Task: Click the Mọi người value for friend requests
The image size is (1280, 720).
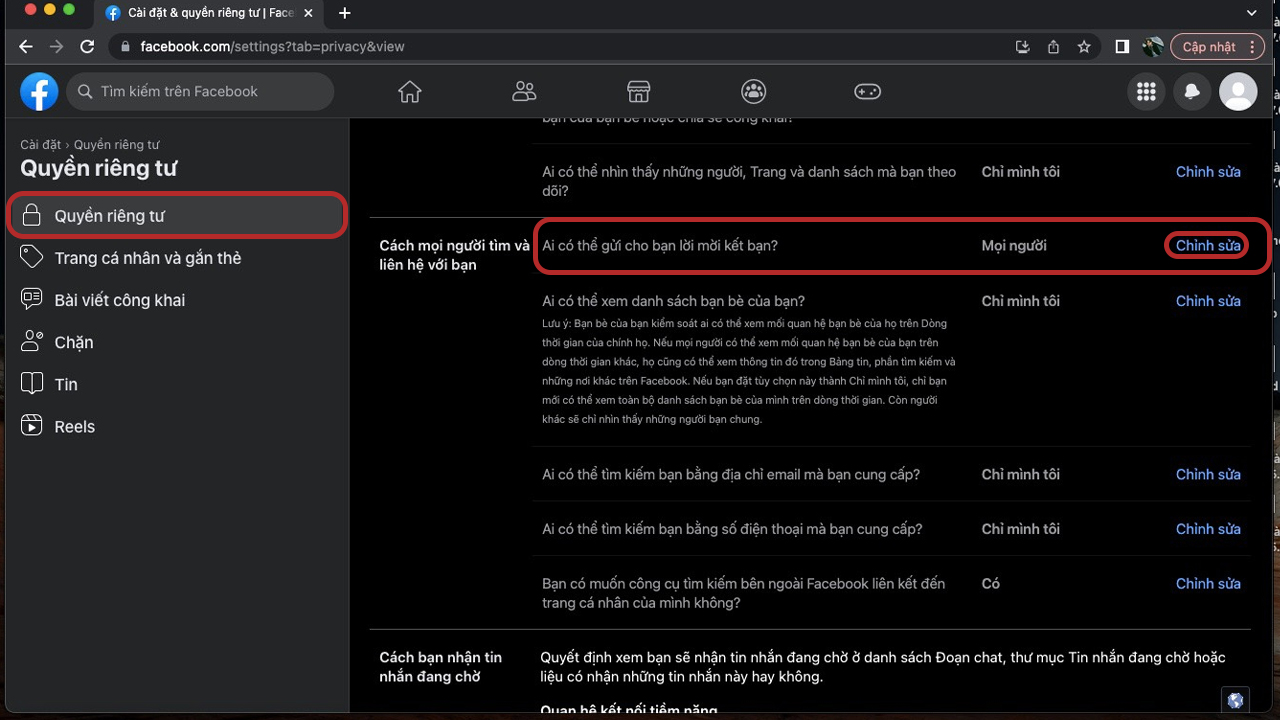Action: (x=1014, y=246)
